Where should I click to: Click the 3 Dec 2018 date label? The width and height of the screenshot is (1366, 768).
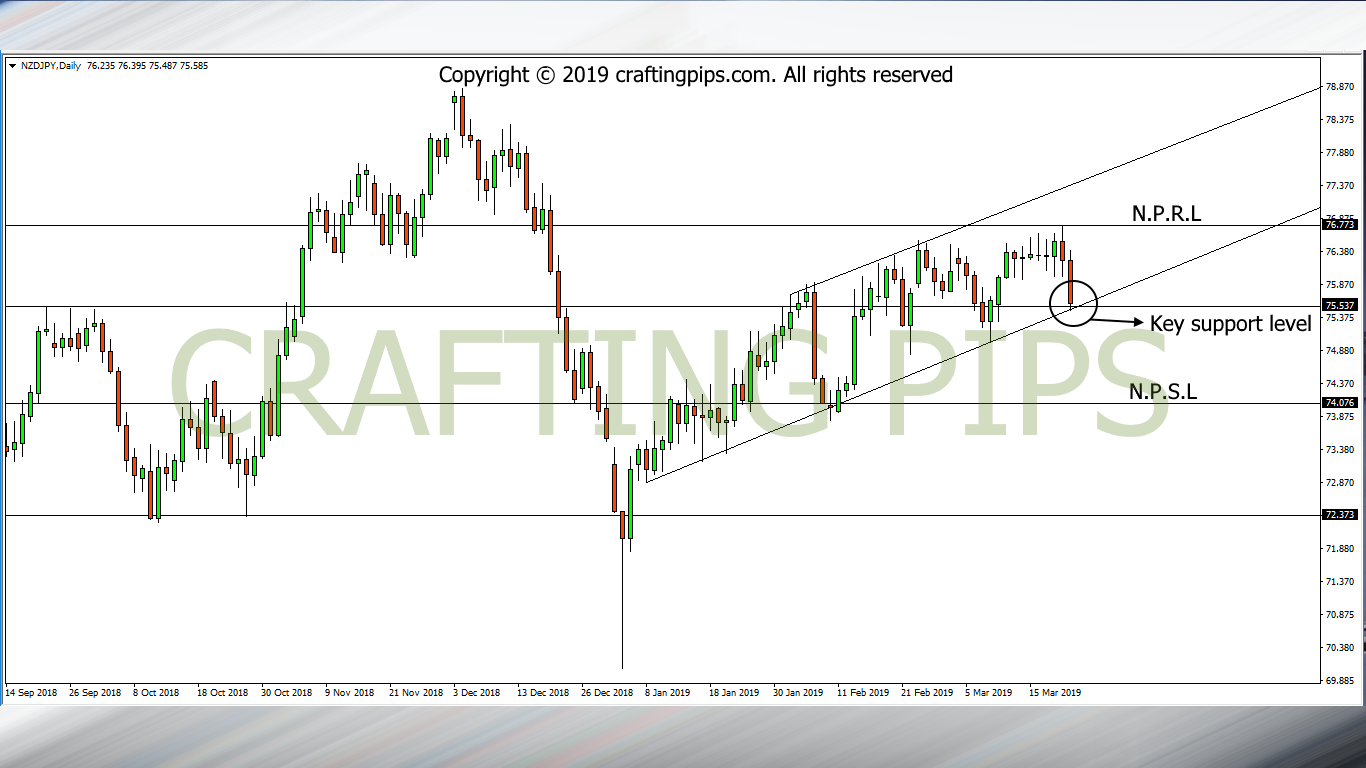(477, 692)
